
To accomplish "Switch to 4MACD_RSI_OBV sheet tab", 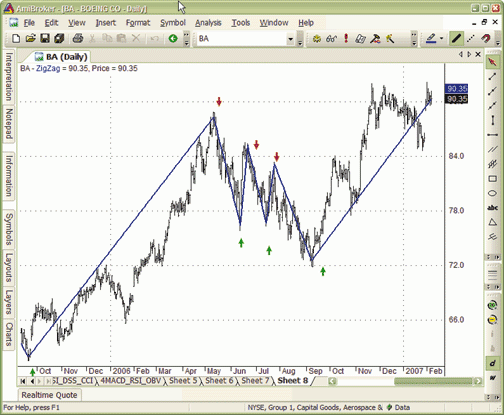I will coord(130,380).
